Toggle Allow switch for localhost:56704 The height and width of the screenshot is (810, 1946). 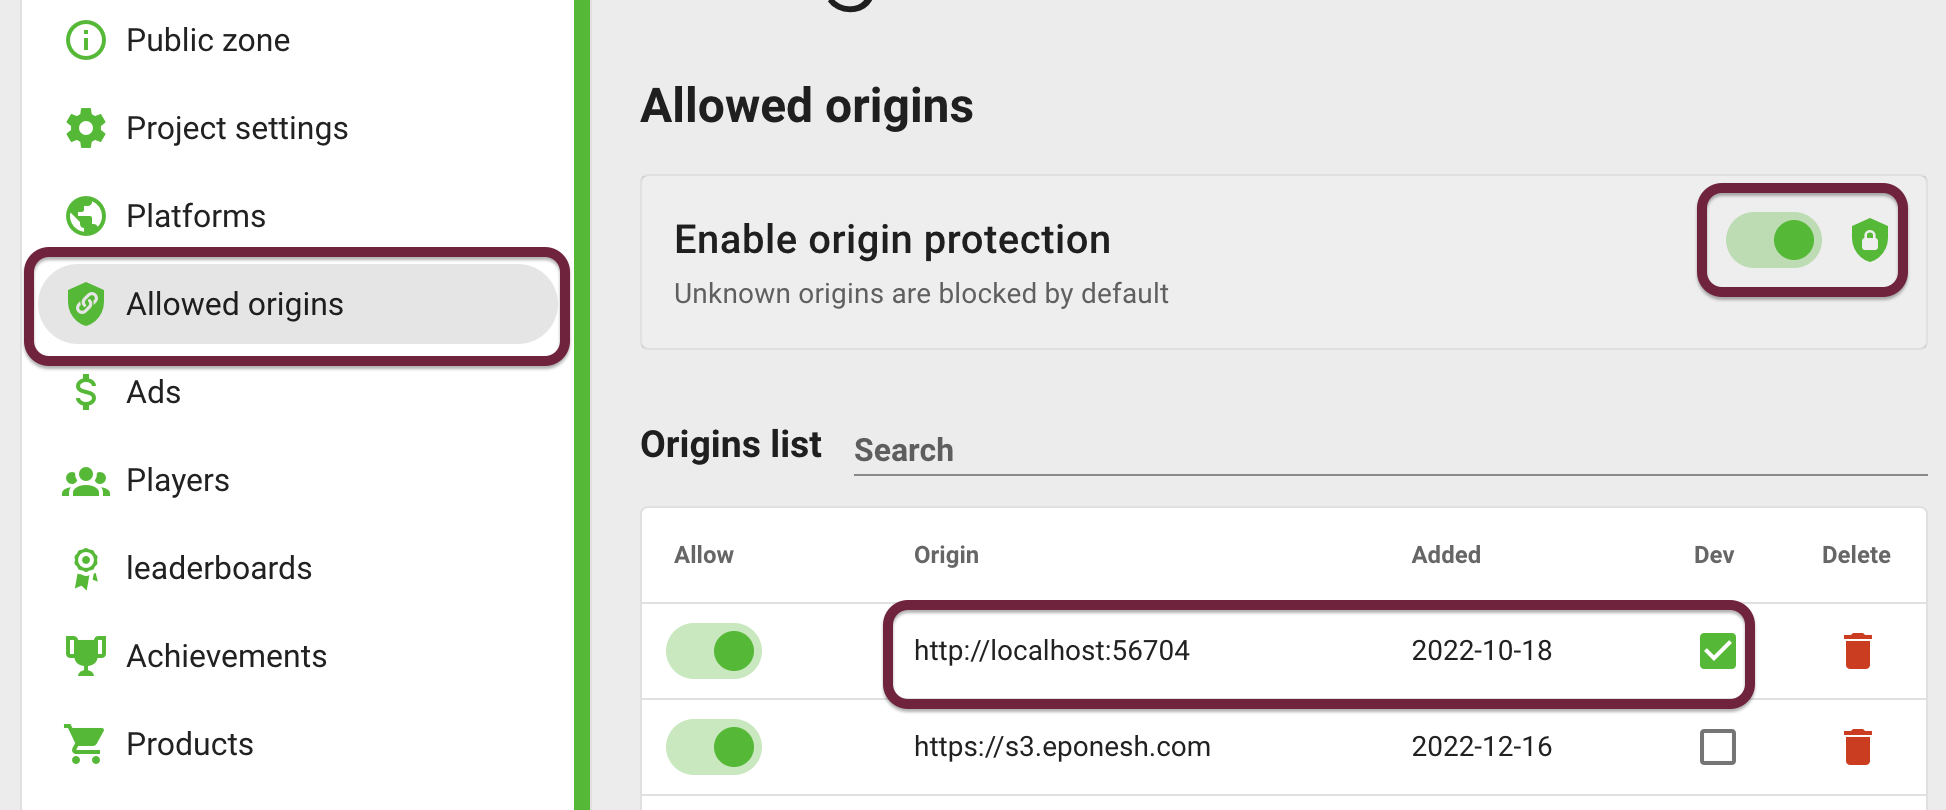click(714, 651)
